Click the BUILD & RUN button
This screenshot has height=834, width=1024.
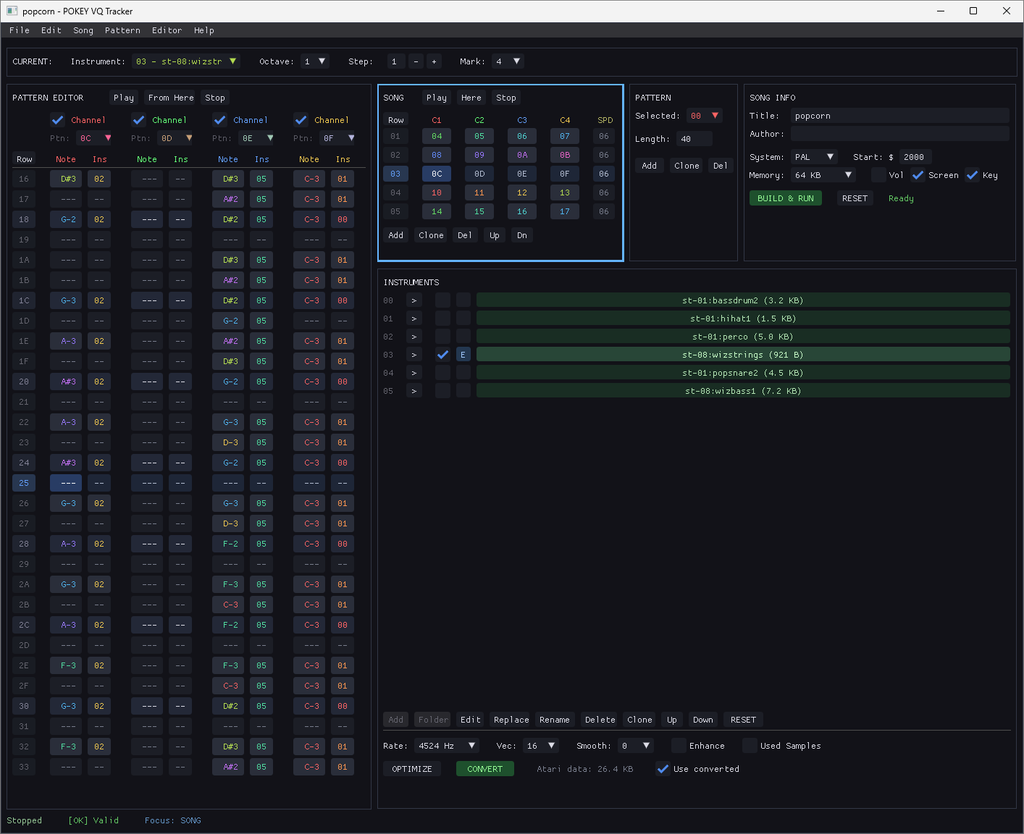pyautogui.click(x=784, y=198)
